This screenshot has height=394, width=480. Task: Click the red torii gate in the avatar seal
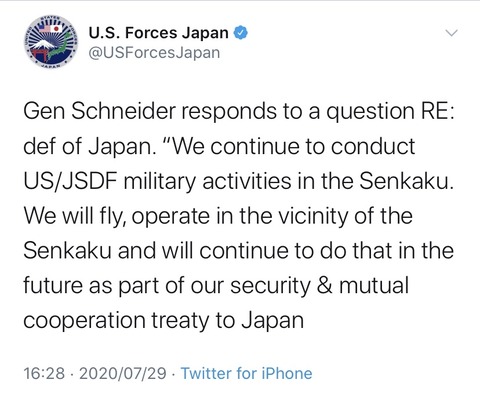37,55
